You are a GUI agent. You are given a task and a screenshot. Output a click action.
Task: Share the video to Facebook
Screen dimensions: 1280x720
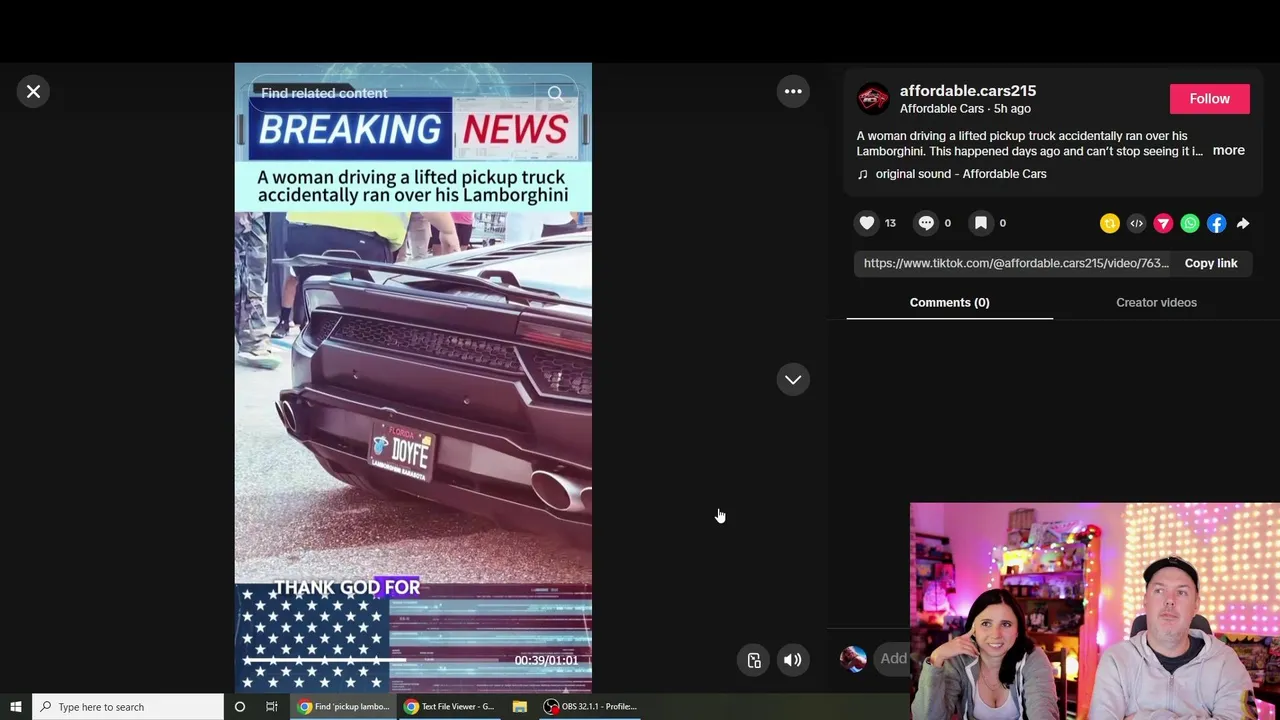[1216, 224]
